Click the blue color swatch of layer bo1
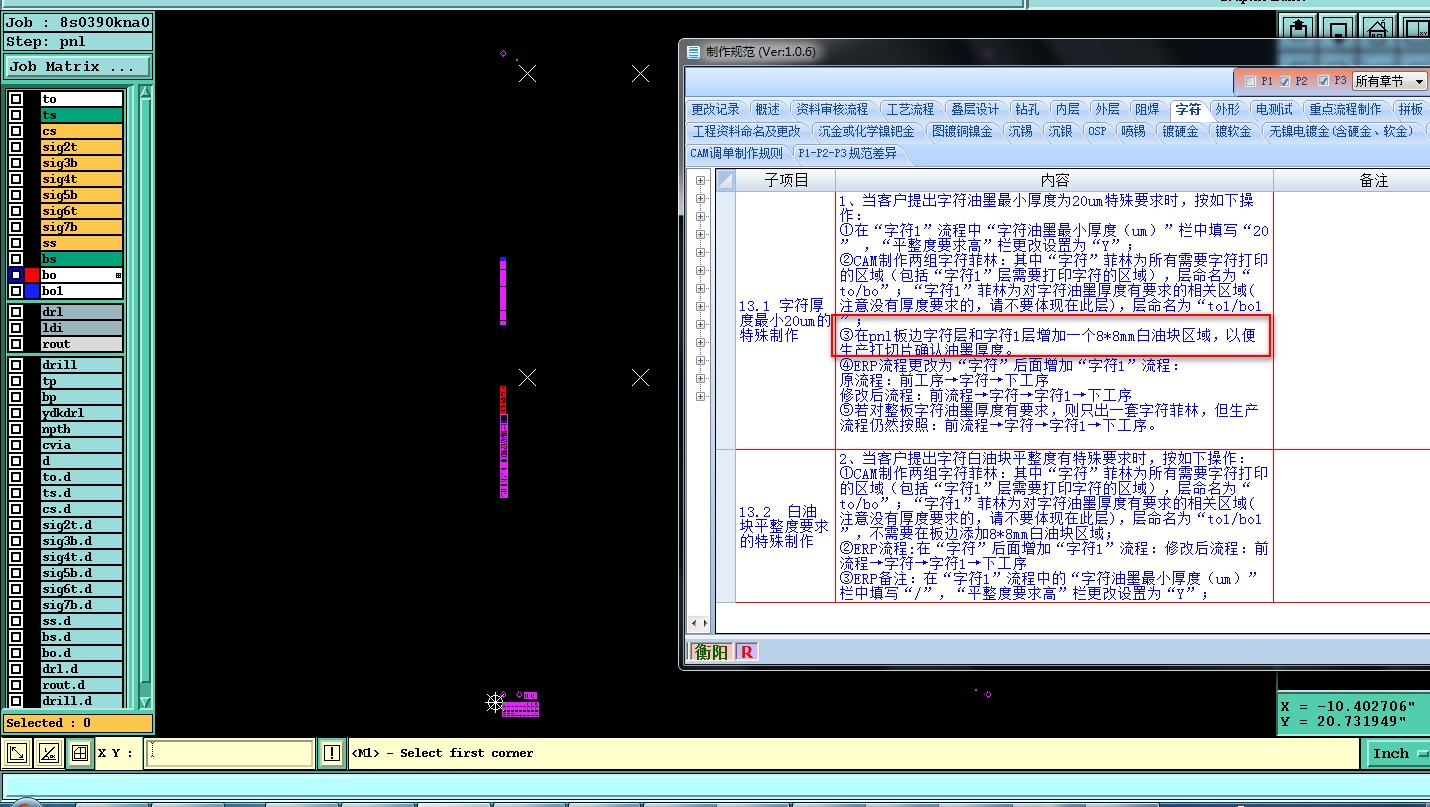 pos(32,291)
